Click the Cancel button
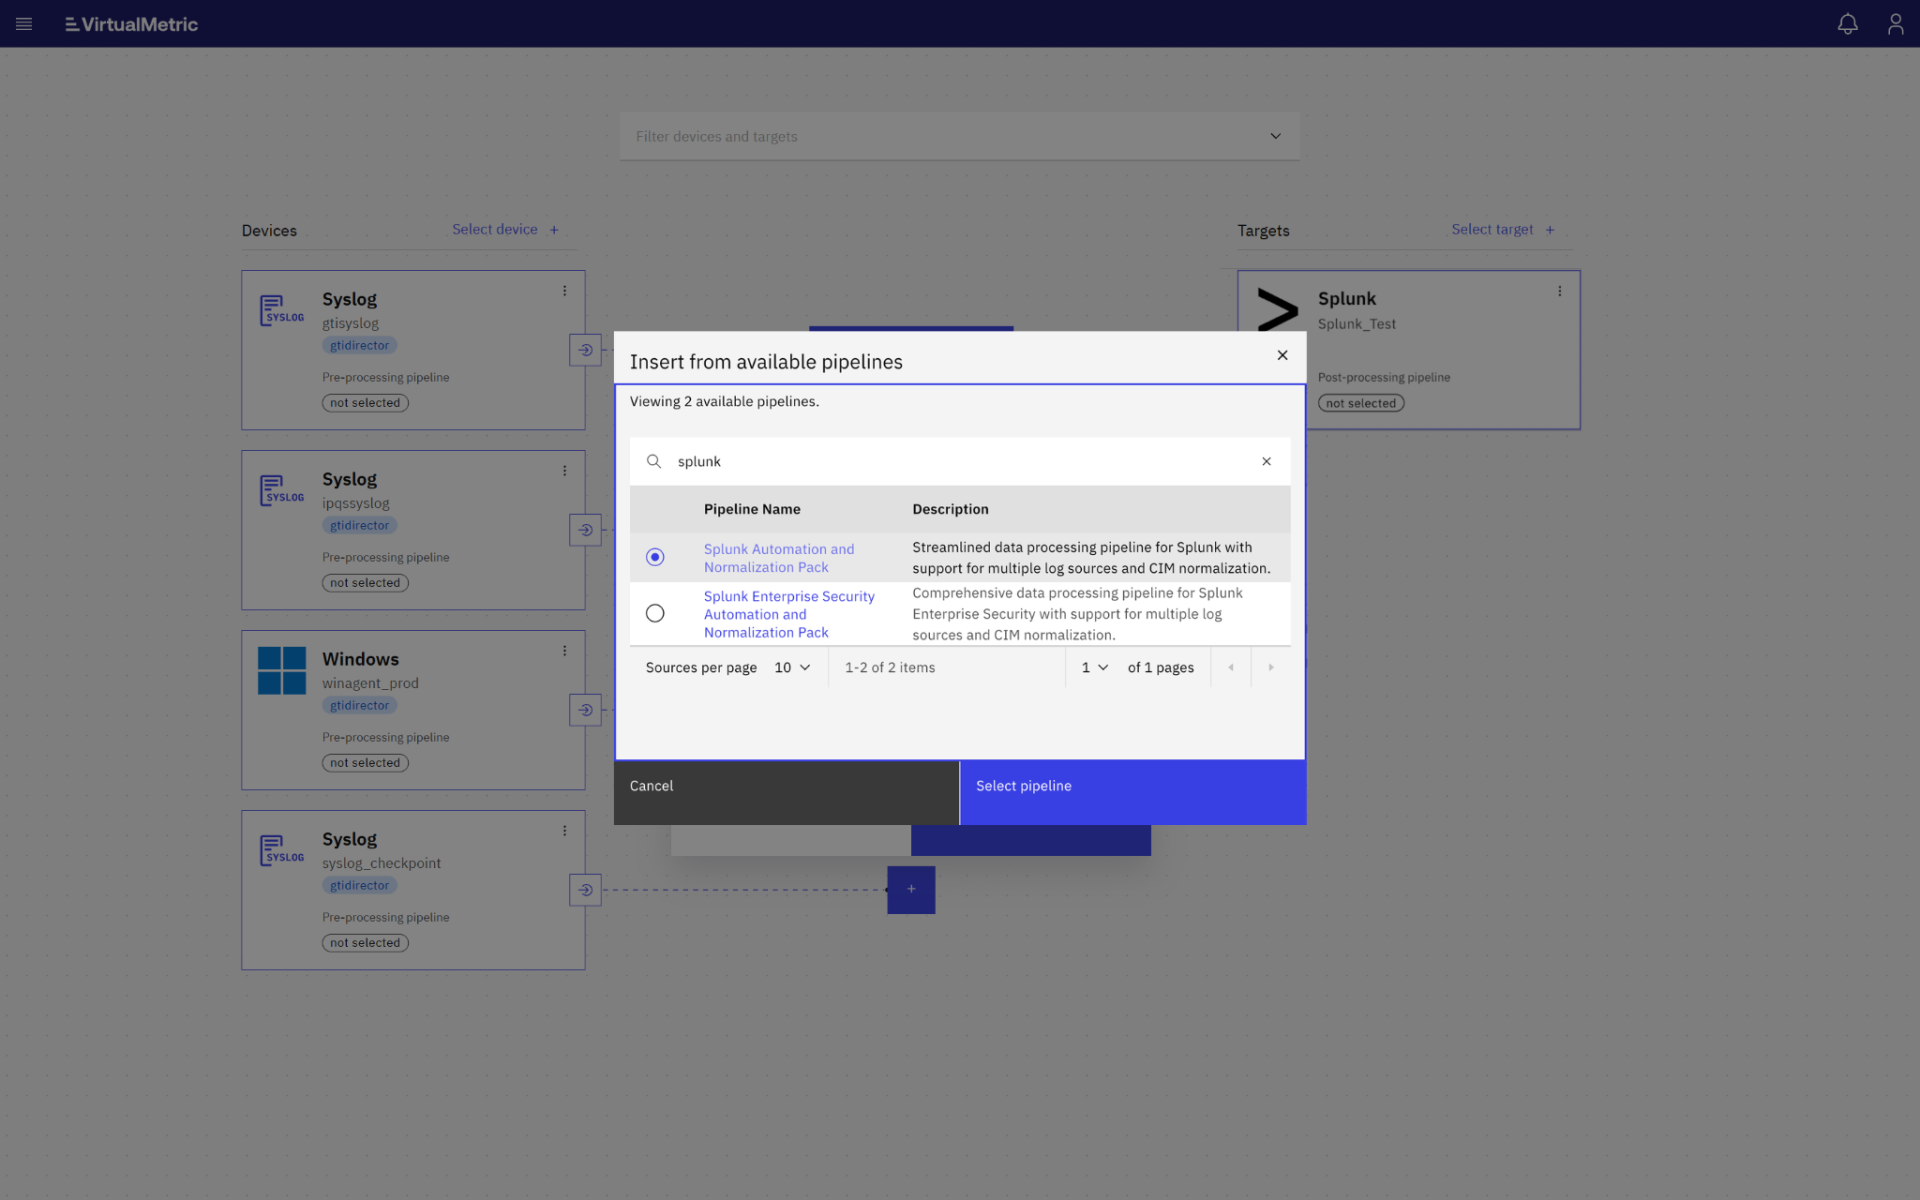This screenshot has height=1200, width=1920. [x=786, y=793]
